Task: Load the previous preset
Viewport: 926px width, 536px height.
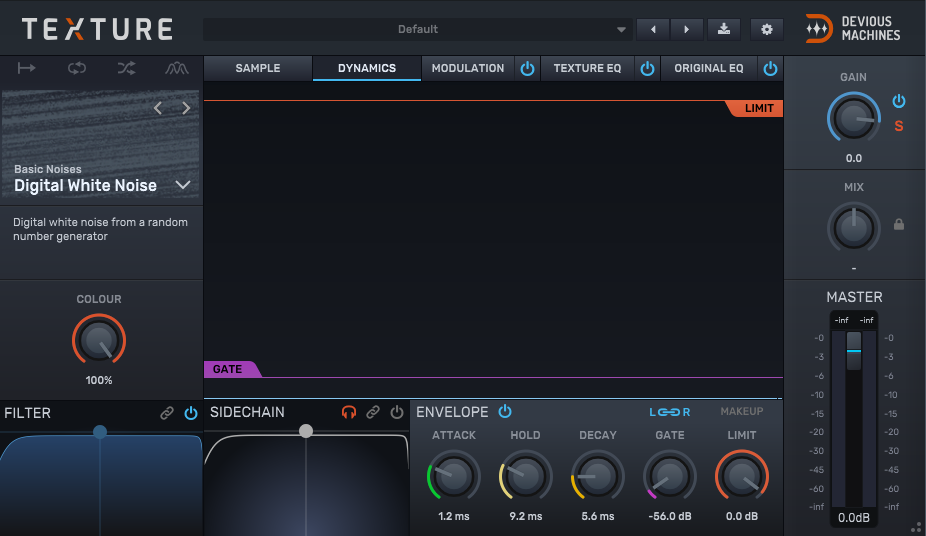Action: (653, 29)
